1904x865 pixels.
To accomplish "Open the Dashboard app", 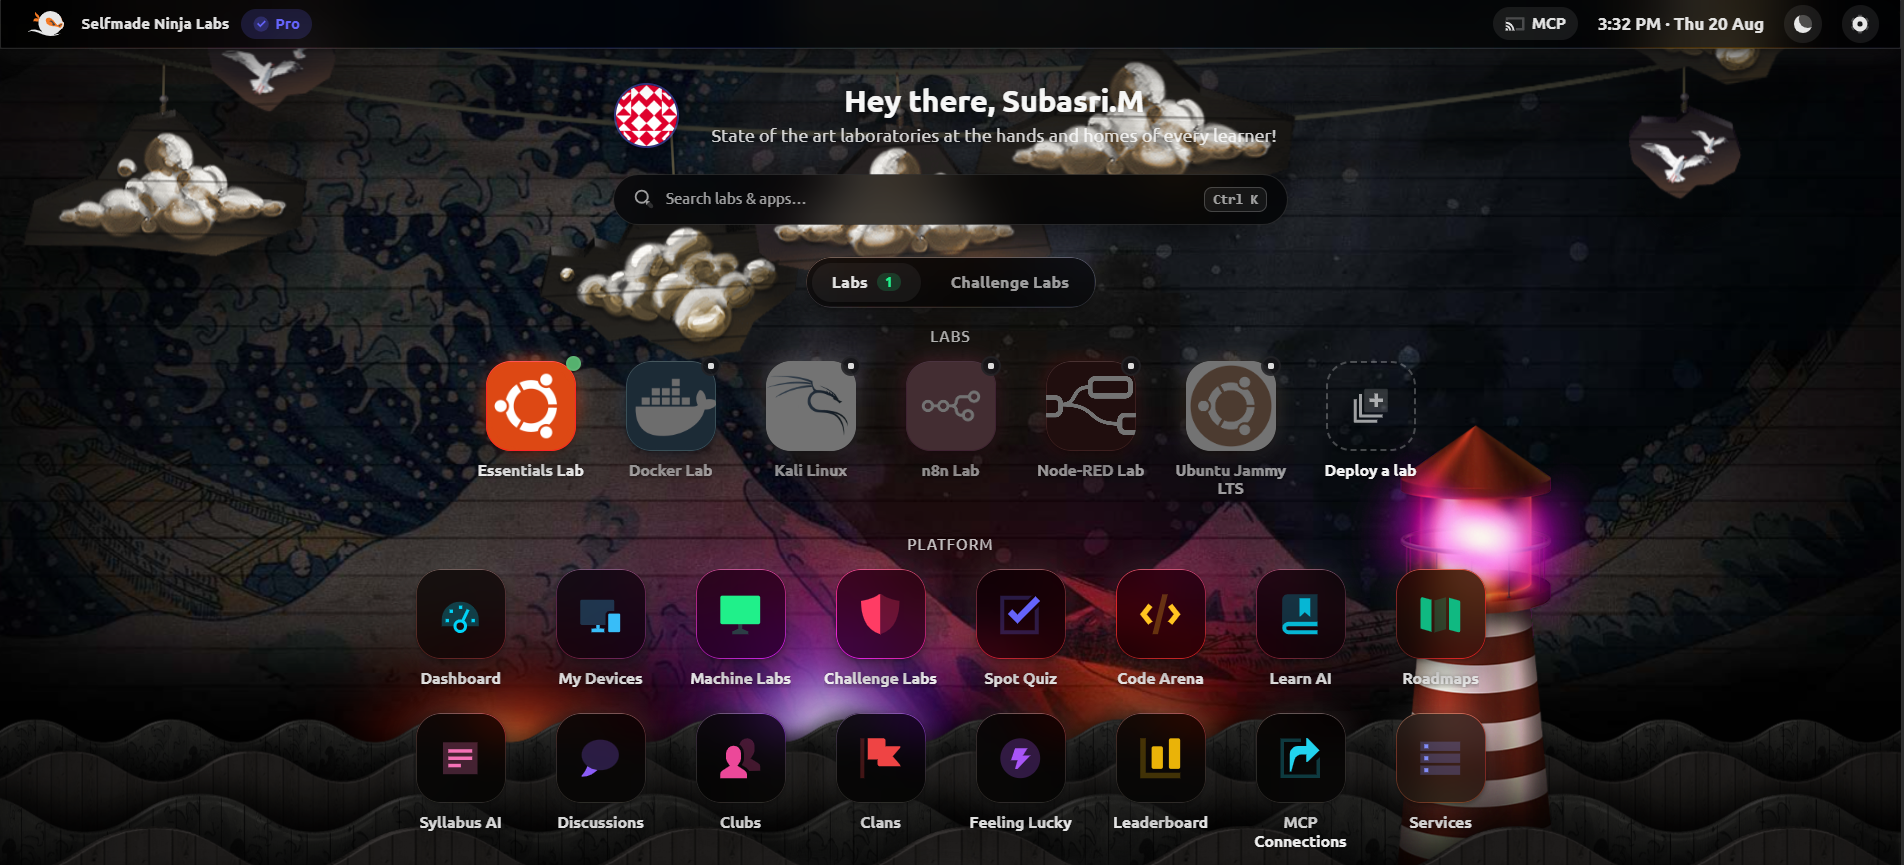I will tap(460, 614).
